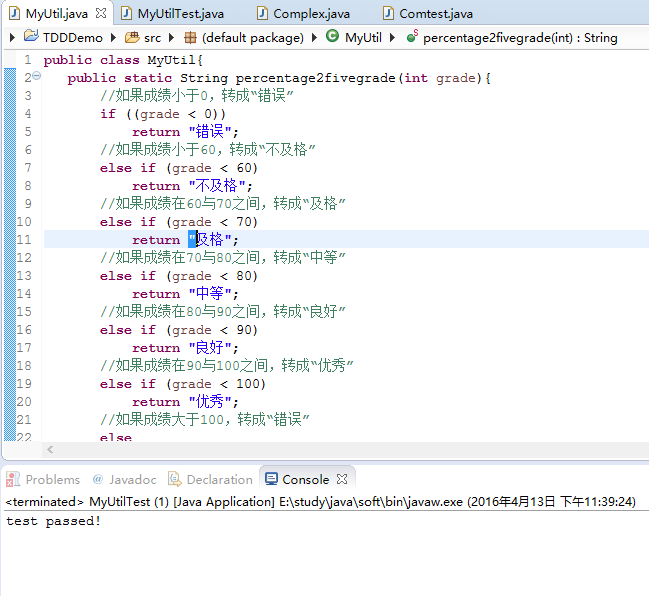
Task: Click the Javadoc @ icon
Action: click(x=98, y=479)
